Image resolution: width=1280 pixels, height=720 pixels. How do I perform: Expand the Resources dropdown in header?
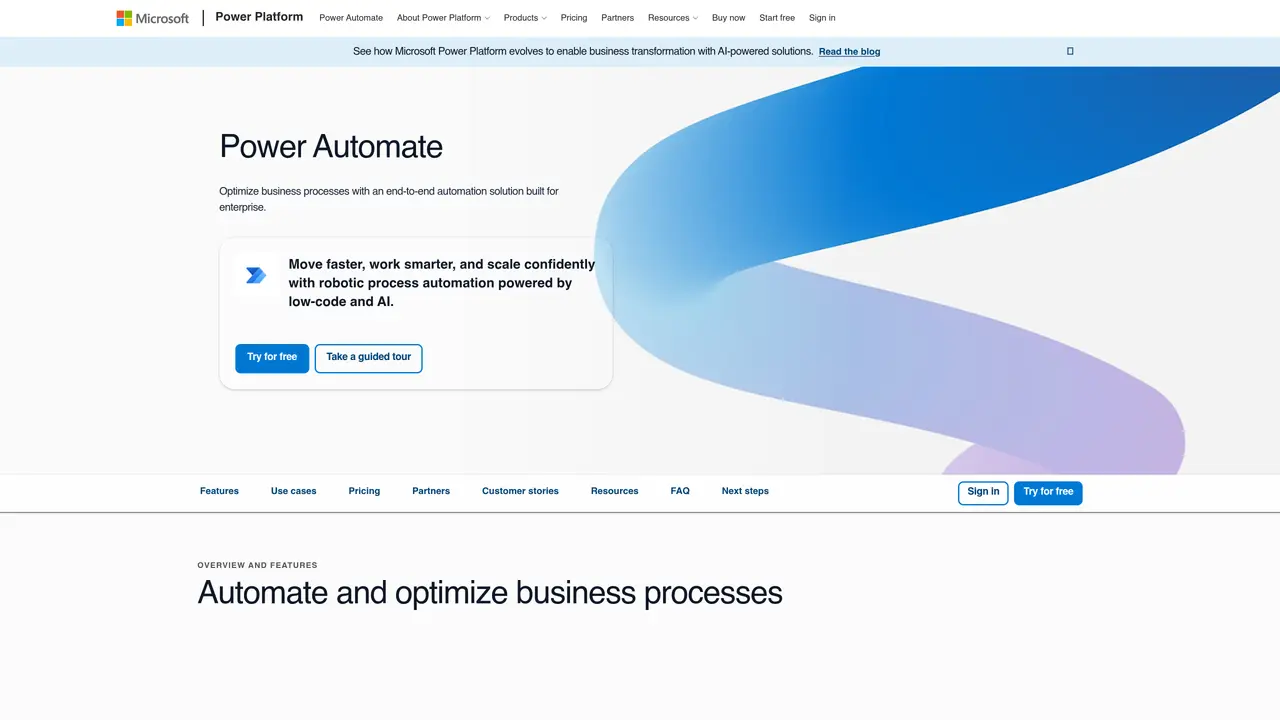tap(673, 18)
